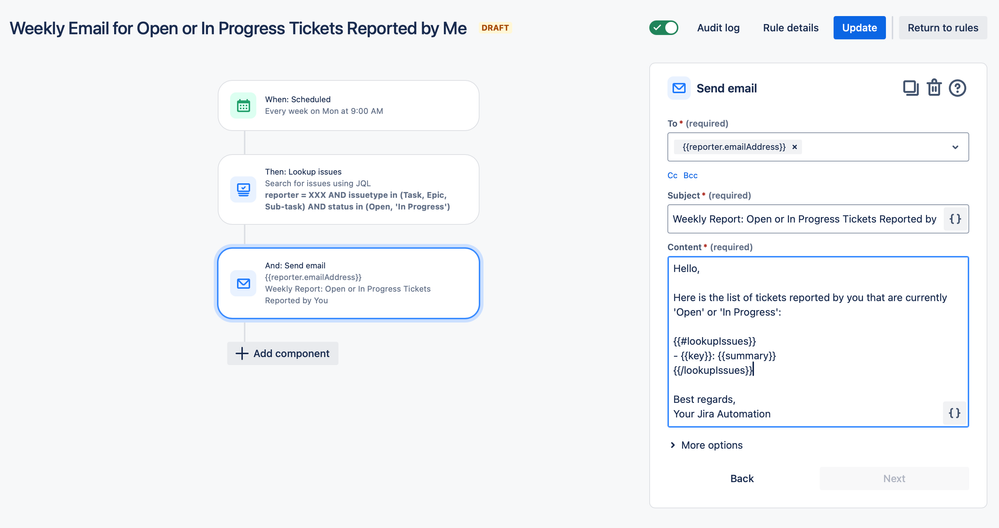The width and height of the screenshot is (999, 528).
Task: Open the To recipients dropdown
Action: click(955, 147)
